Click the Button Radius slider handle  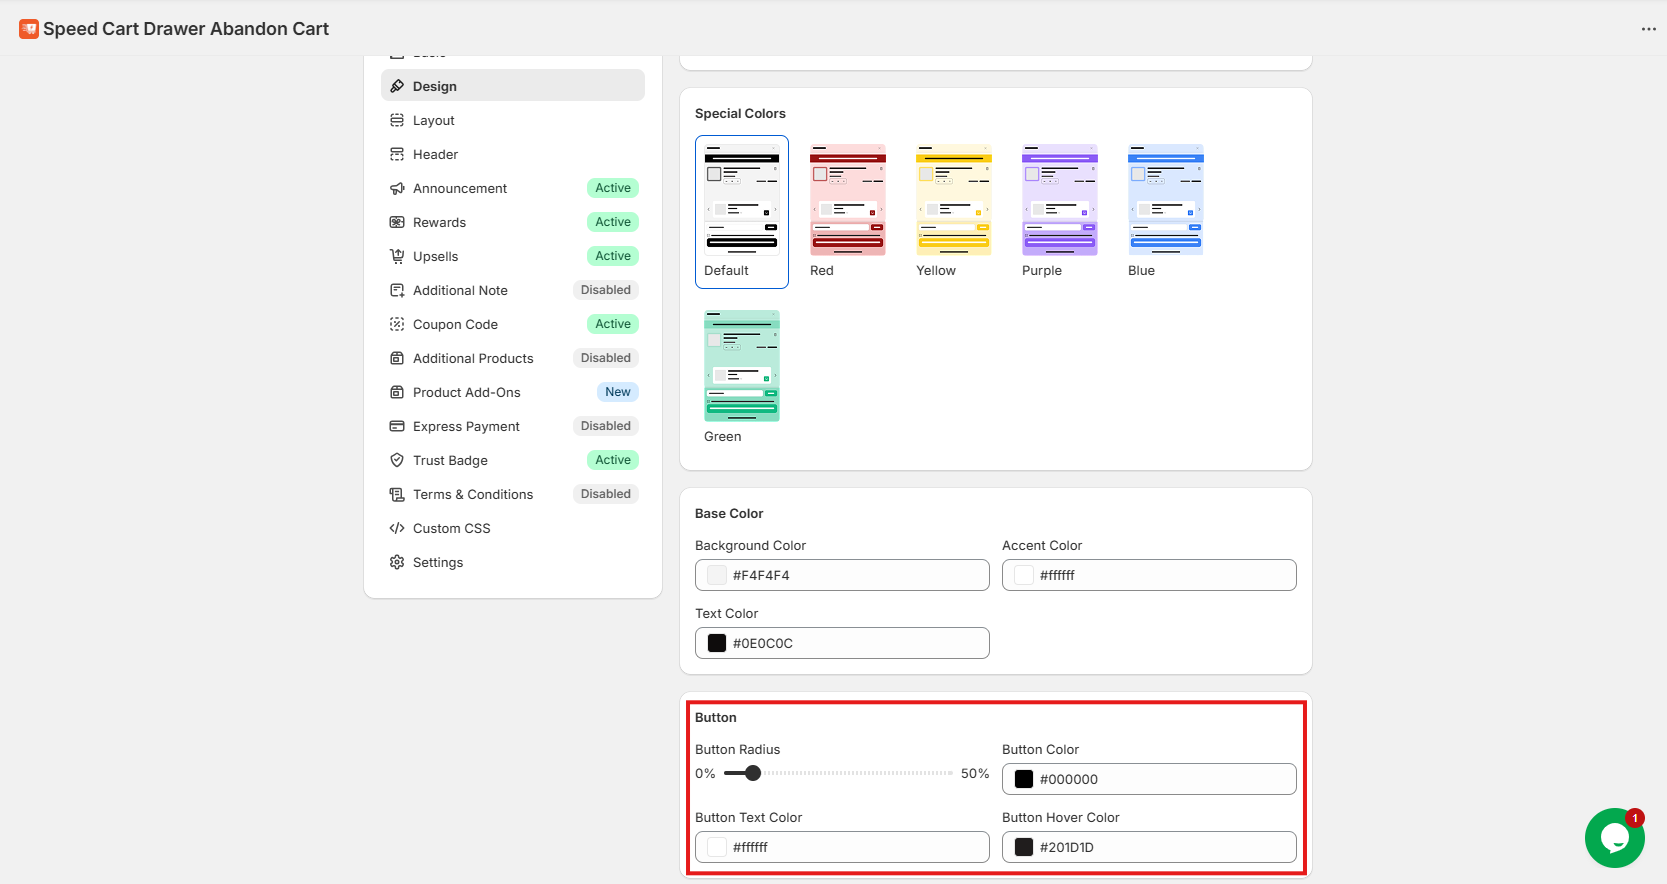(753, 773)
